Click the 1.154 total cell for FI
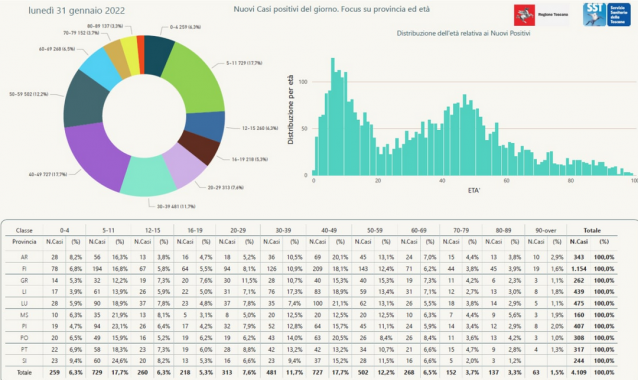Screen dimensions: 638x380 click(x=579, y=269)
